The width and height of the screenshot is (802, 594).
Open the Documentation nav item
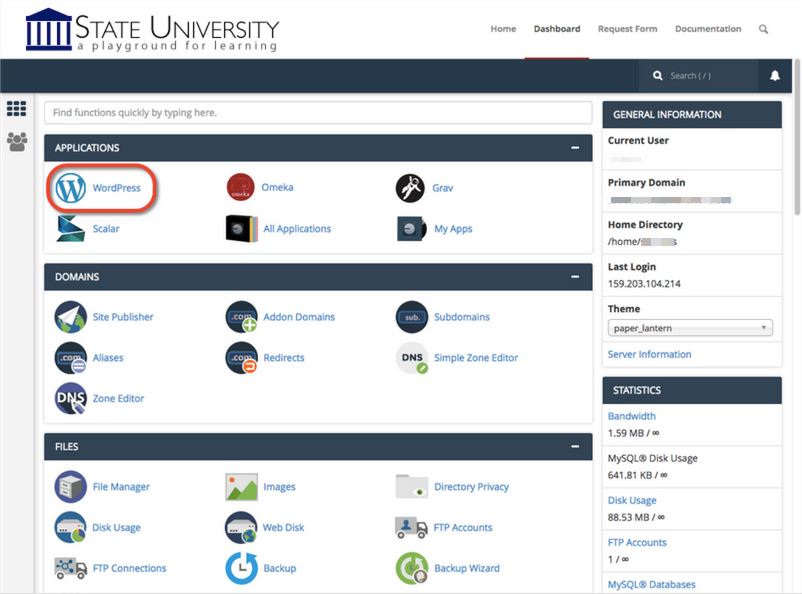point(708,29)
